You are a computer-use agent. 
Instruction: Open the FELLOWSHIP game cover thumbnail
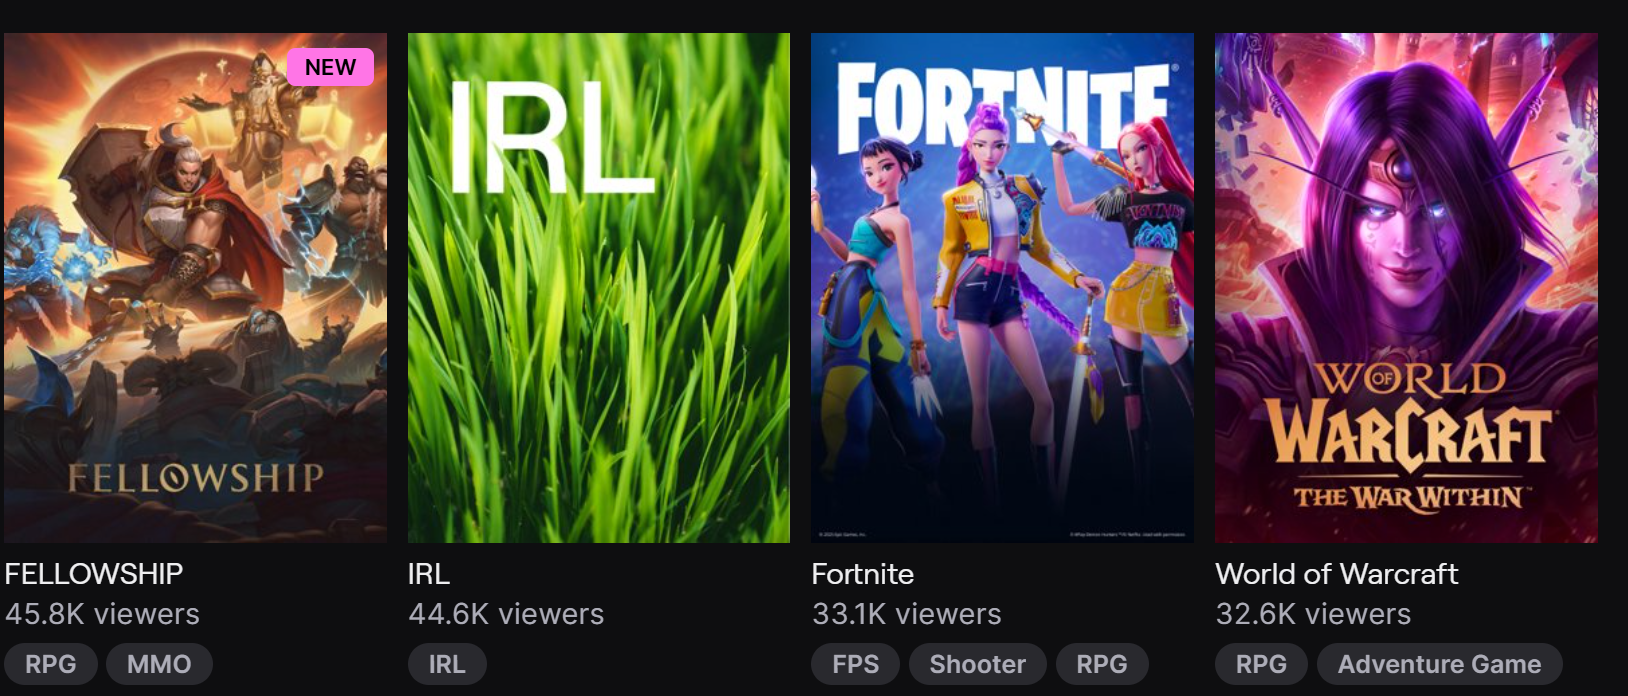[195, 288]
